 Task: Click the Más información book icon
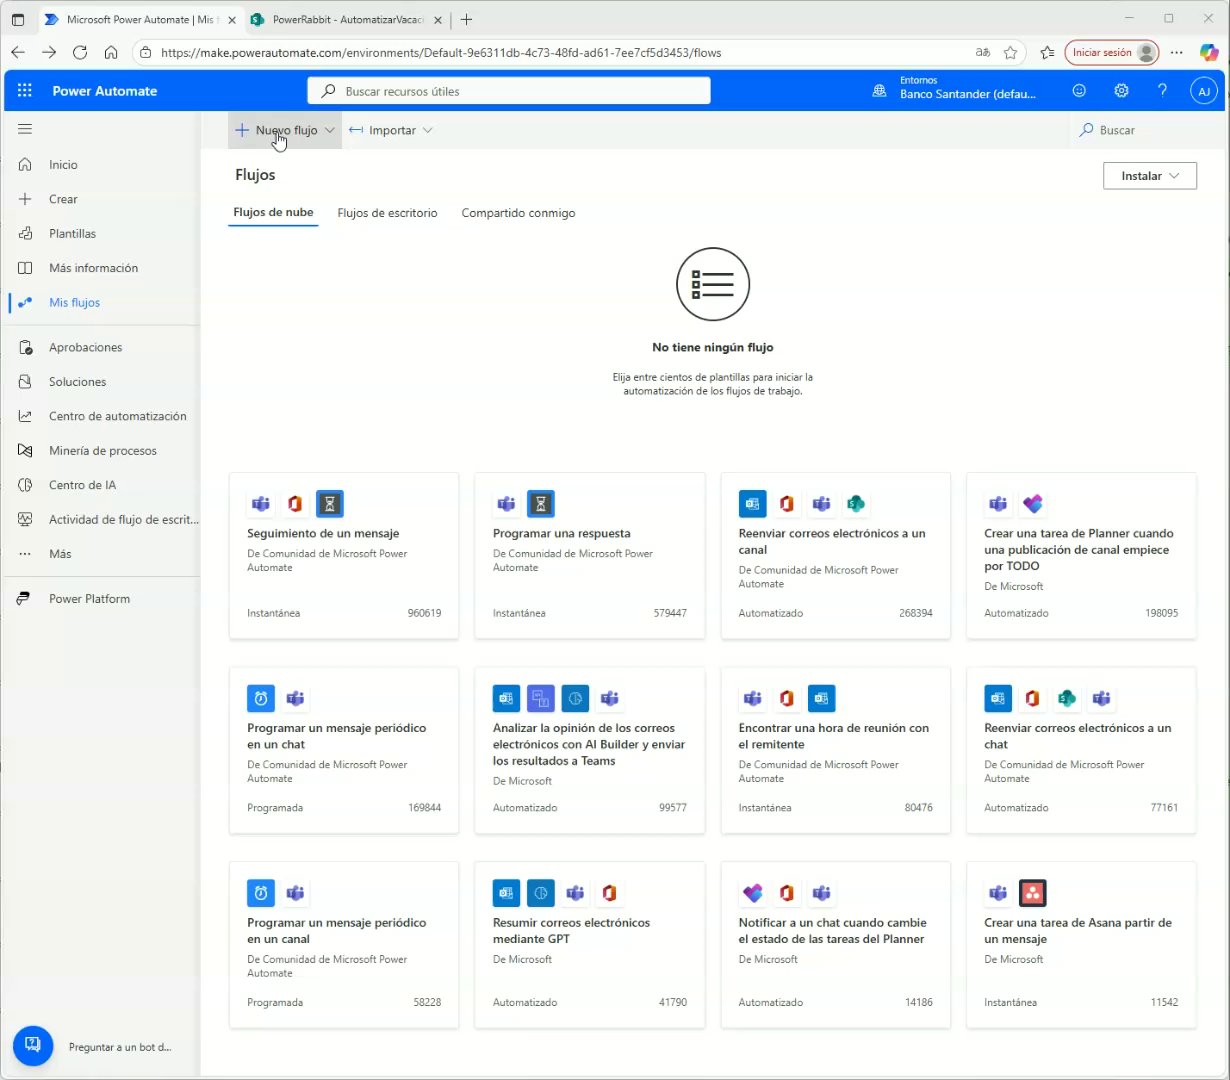click(x=25, y=268)
